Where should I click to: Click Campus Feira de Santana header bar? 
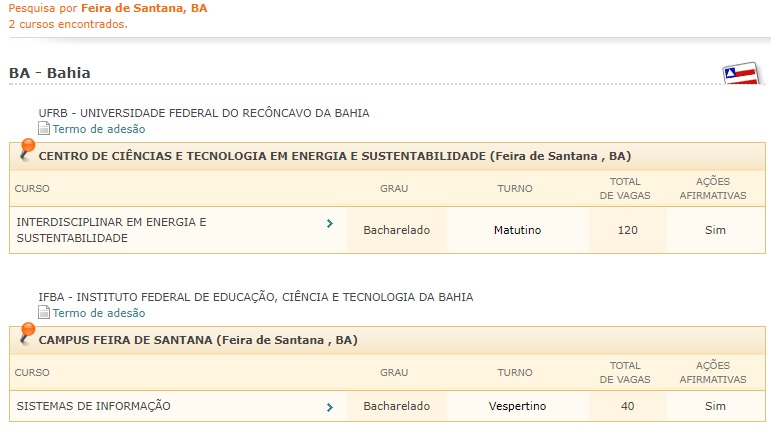(387, 340)
